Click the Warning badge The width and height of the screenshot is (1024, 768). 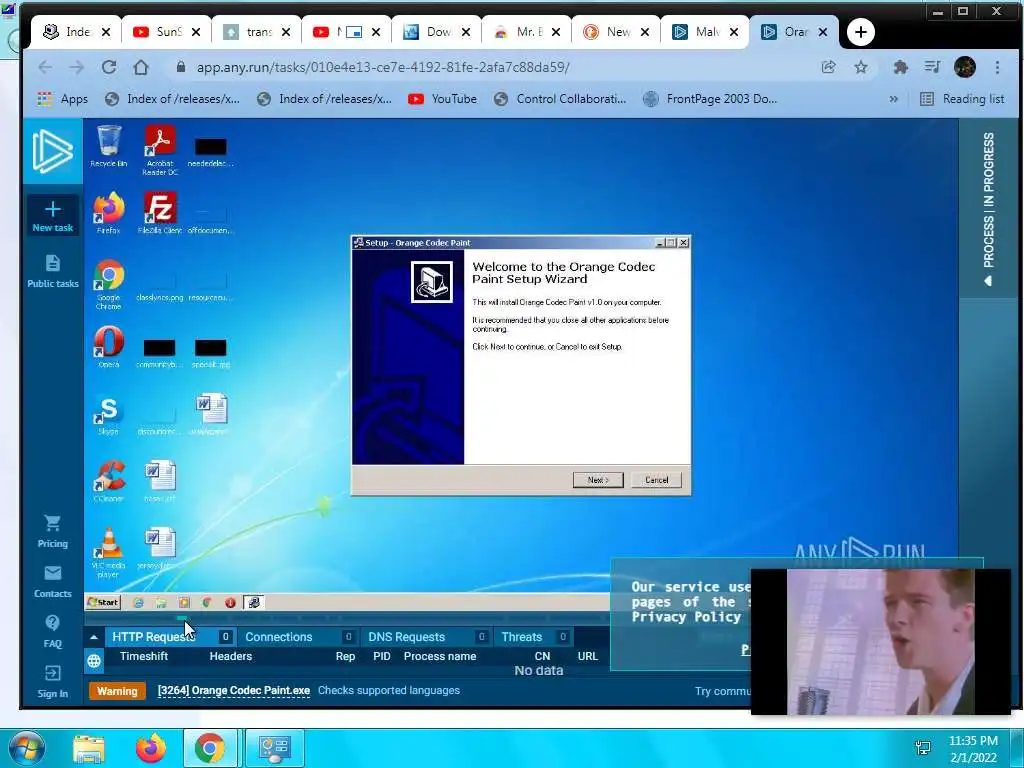(118, 691)
